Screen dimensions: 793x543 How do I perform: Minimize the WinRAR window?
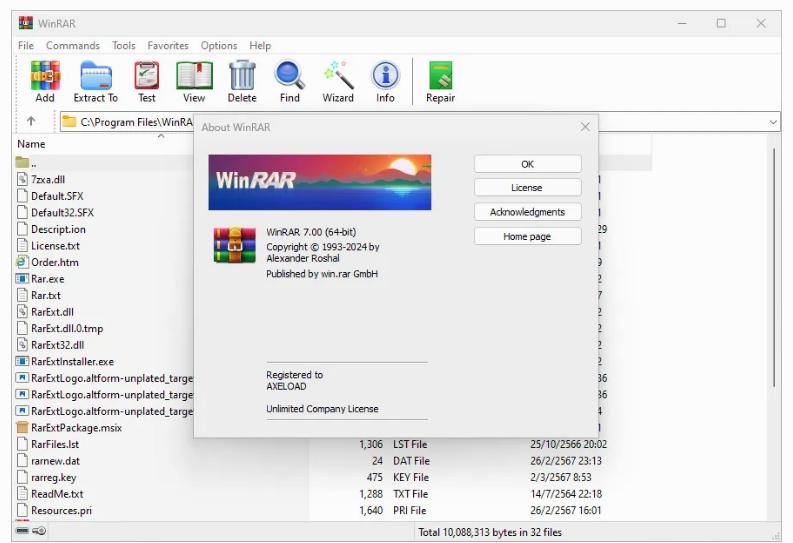tap(682, 23)
